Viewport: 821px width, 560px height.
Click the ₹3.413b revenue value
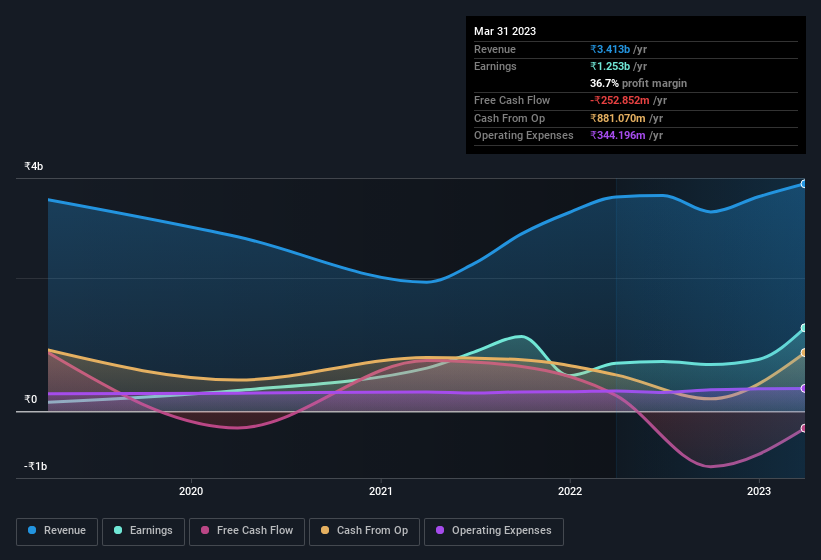click(610, 49)
